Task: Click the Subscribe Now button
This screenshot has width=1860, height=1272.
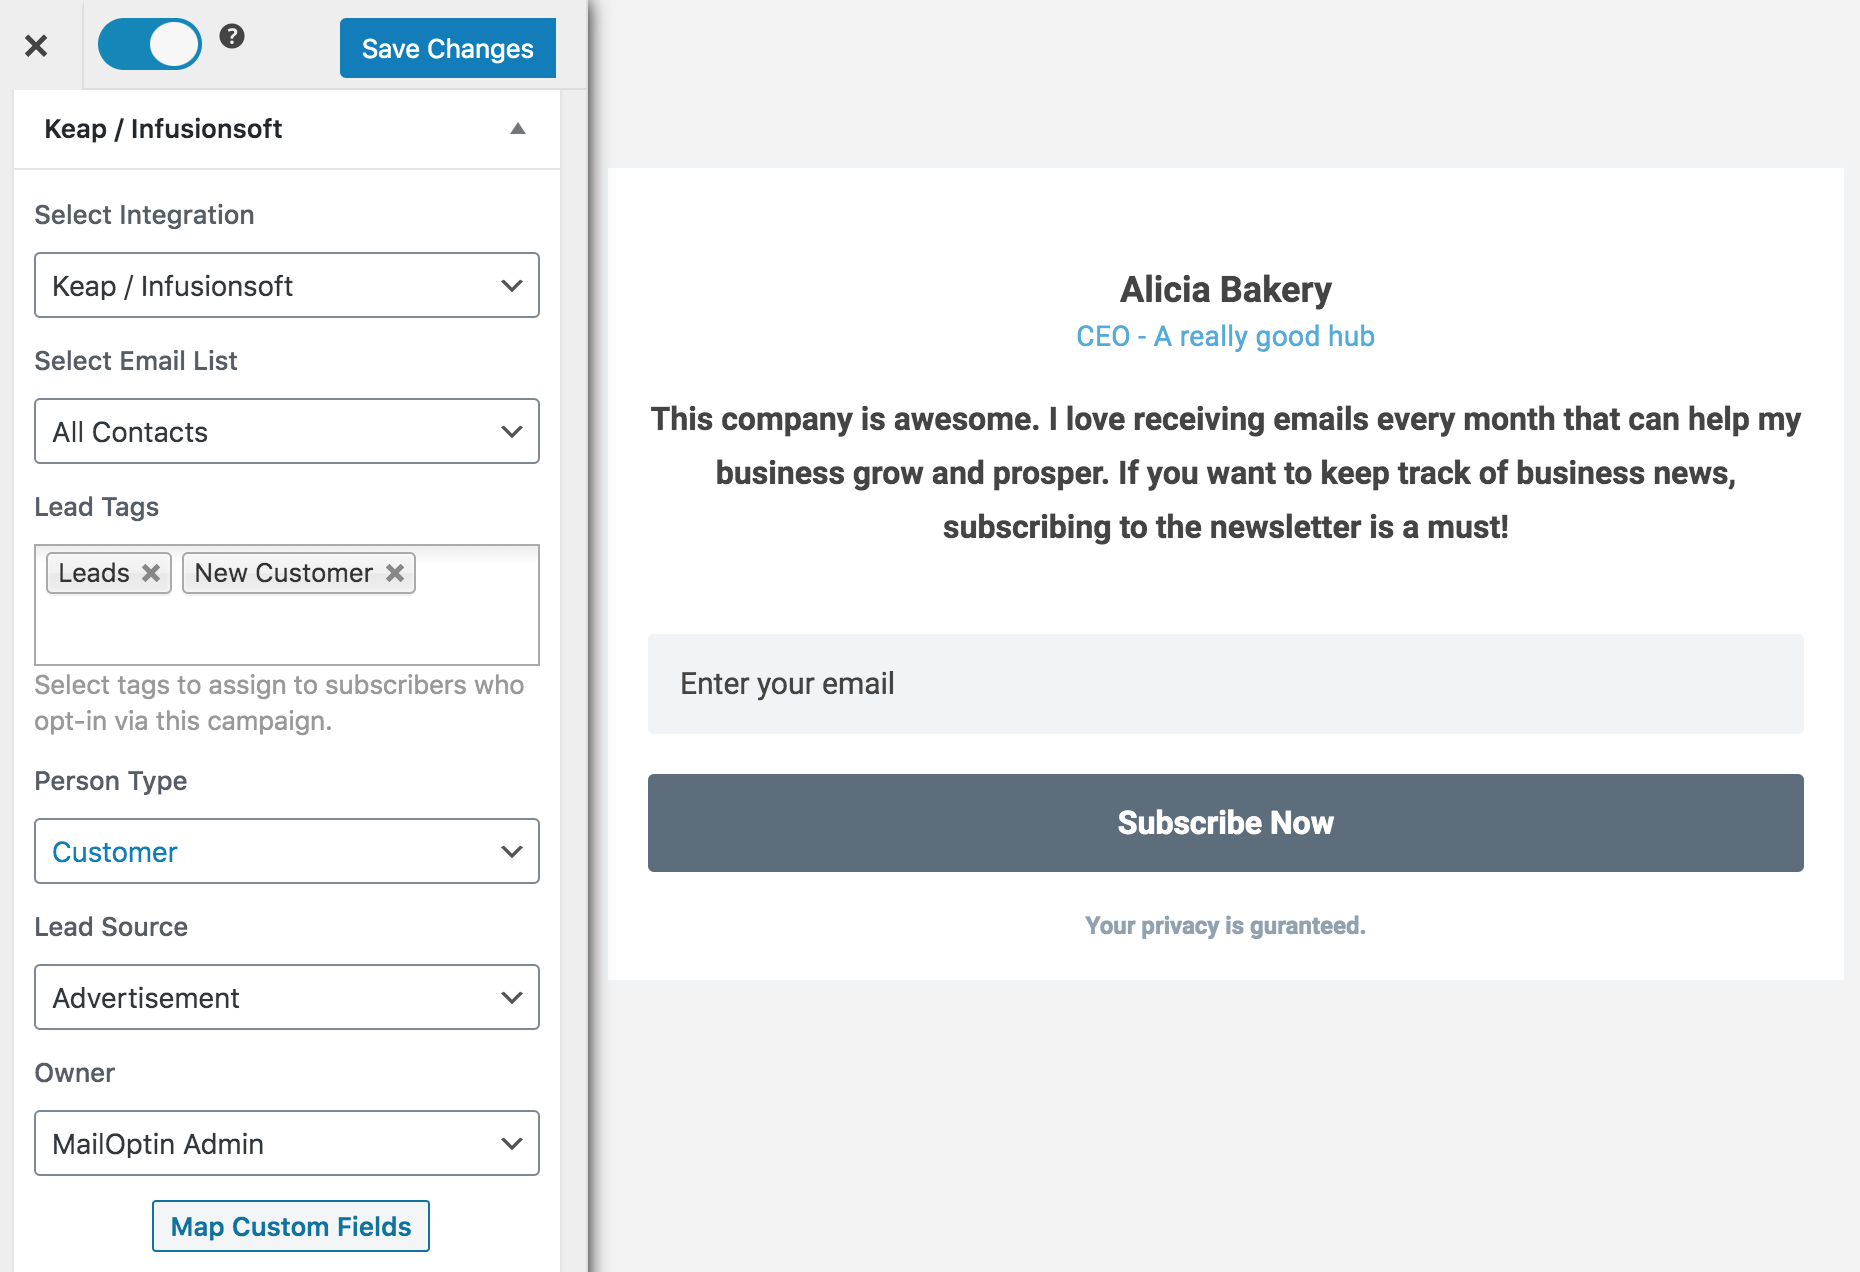Action: [1224, 822]
